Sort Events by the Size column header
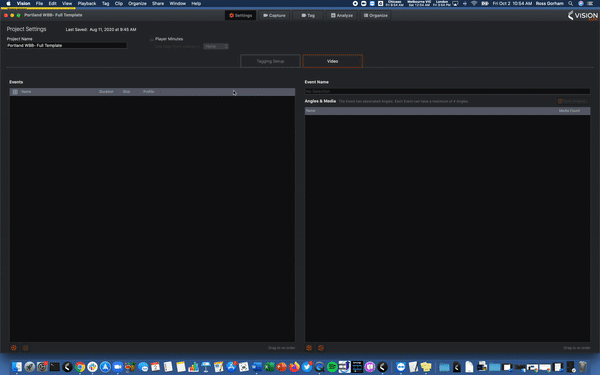The height and width of the screenshot is (375, 600). [126, 92]
